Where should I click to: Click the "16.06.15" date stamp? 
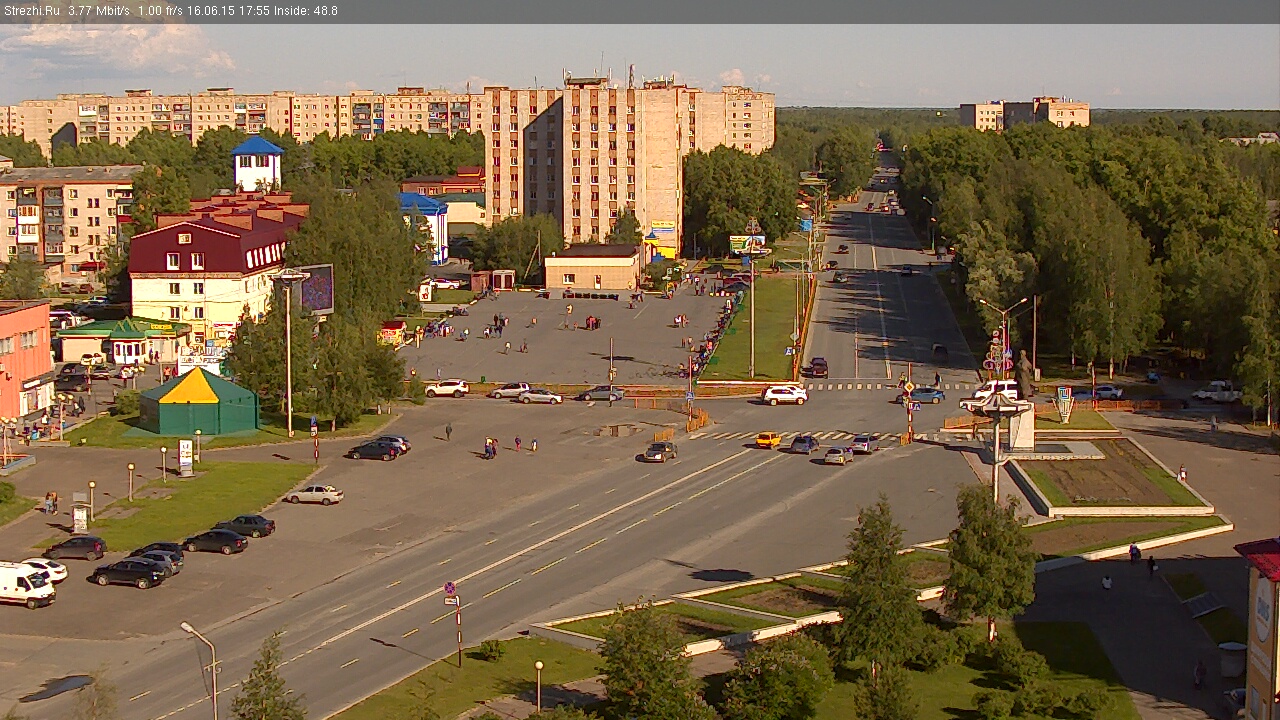coord(211,11)
